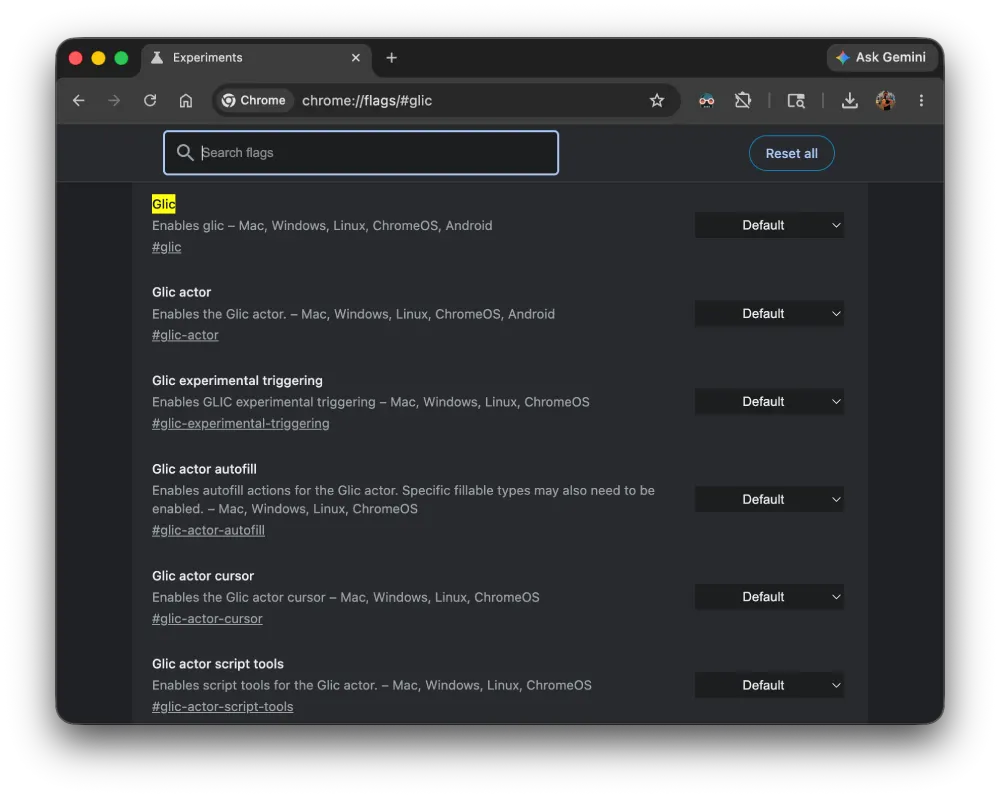Follow the #glic-actor-script-tools link
This screenshot has width=1000, height=798.
tap(223, 707)
